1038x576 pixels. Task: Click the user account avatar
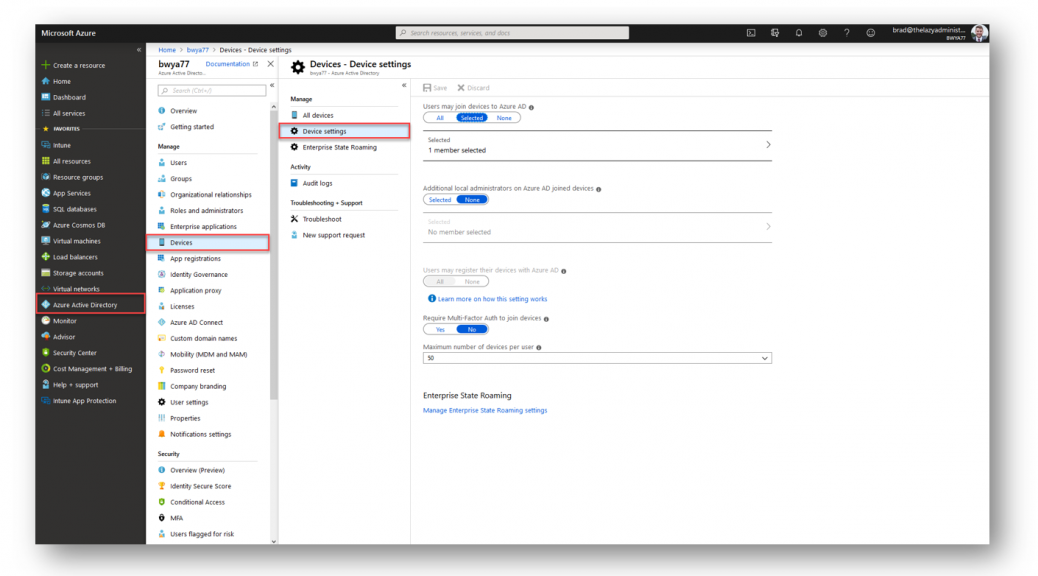point(979,33)
